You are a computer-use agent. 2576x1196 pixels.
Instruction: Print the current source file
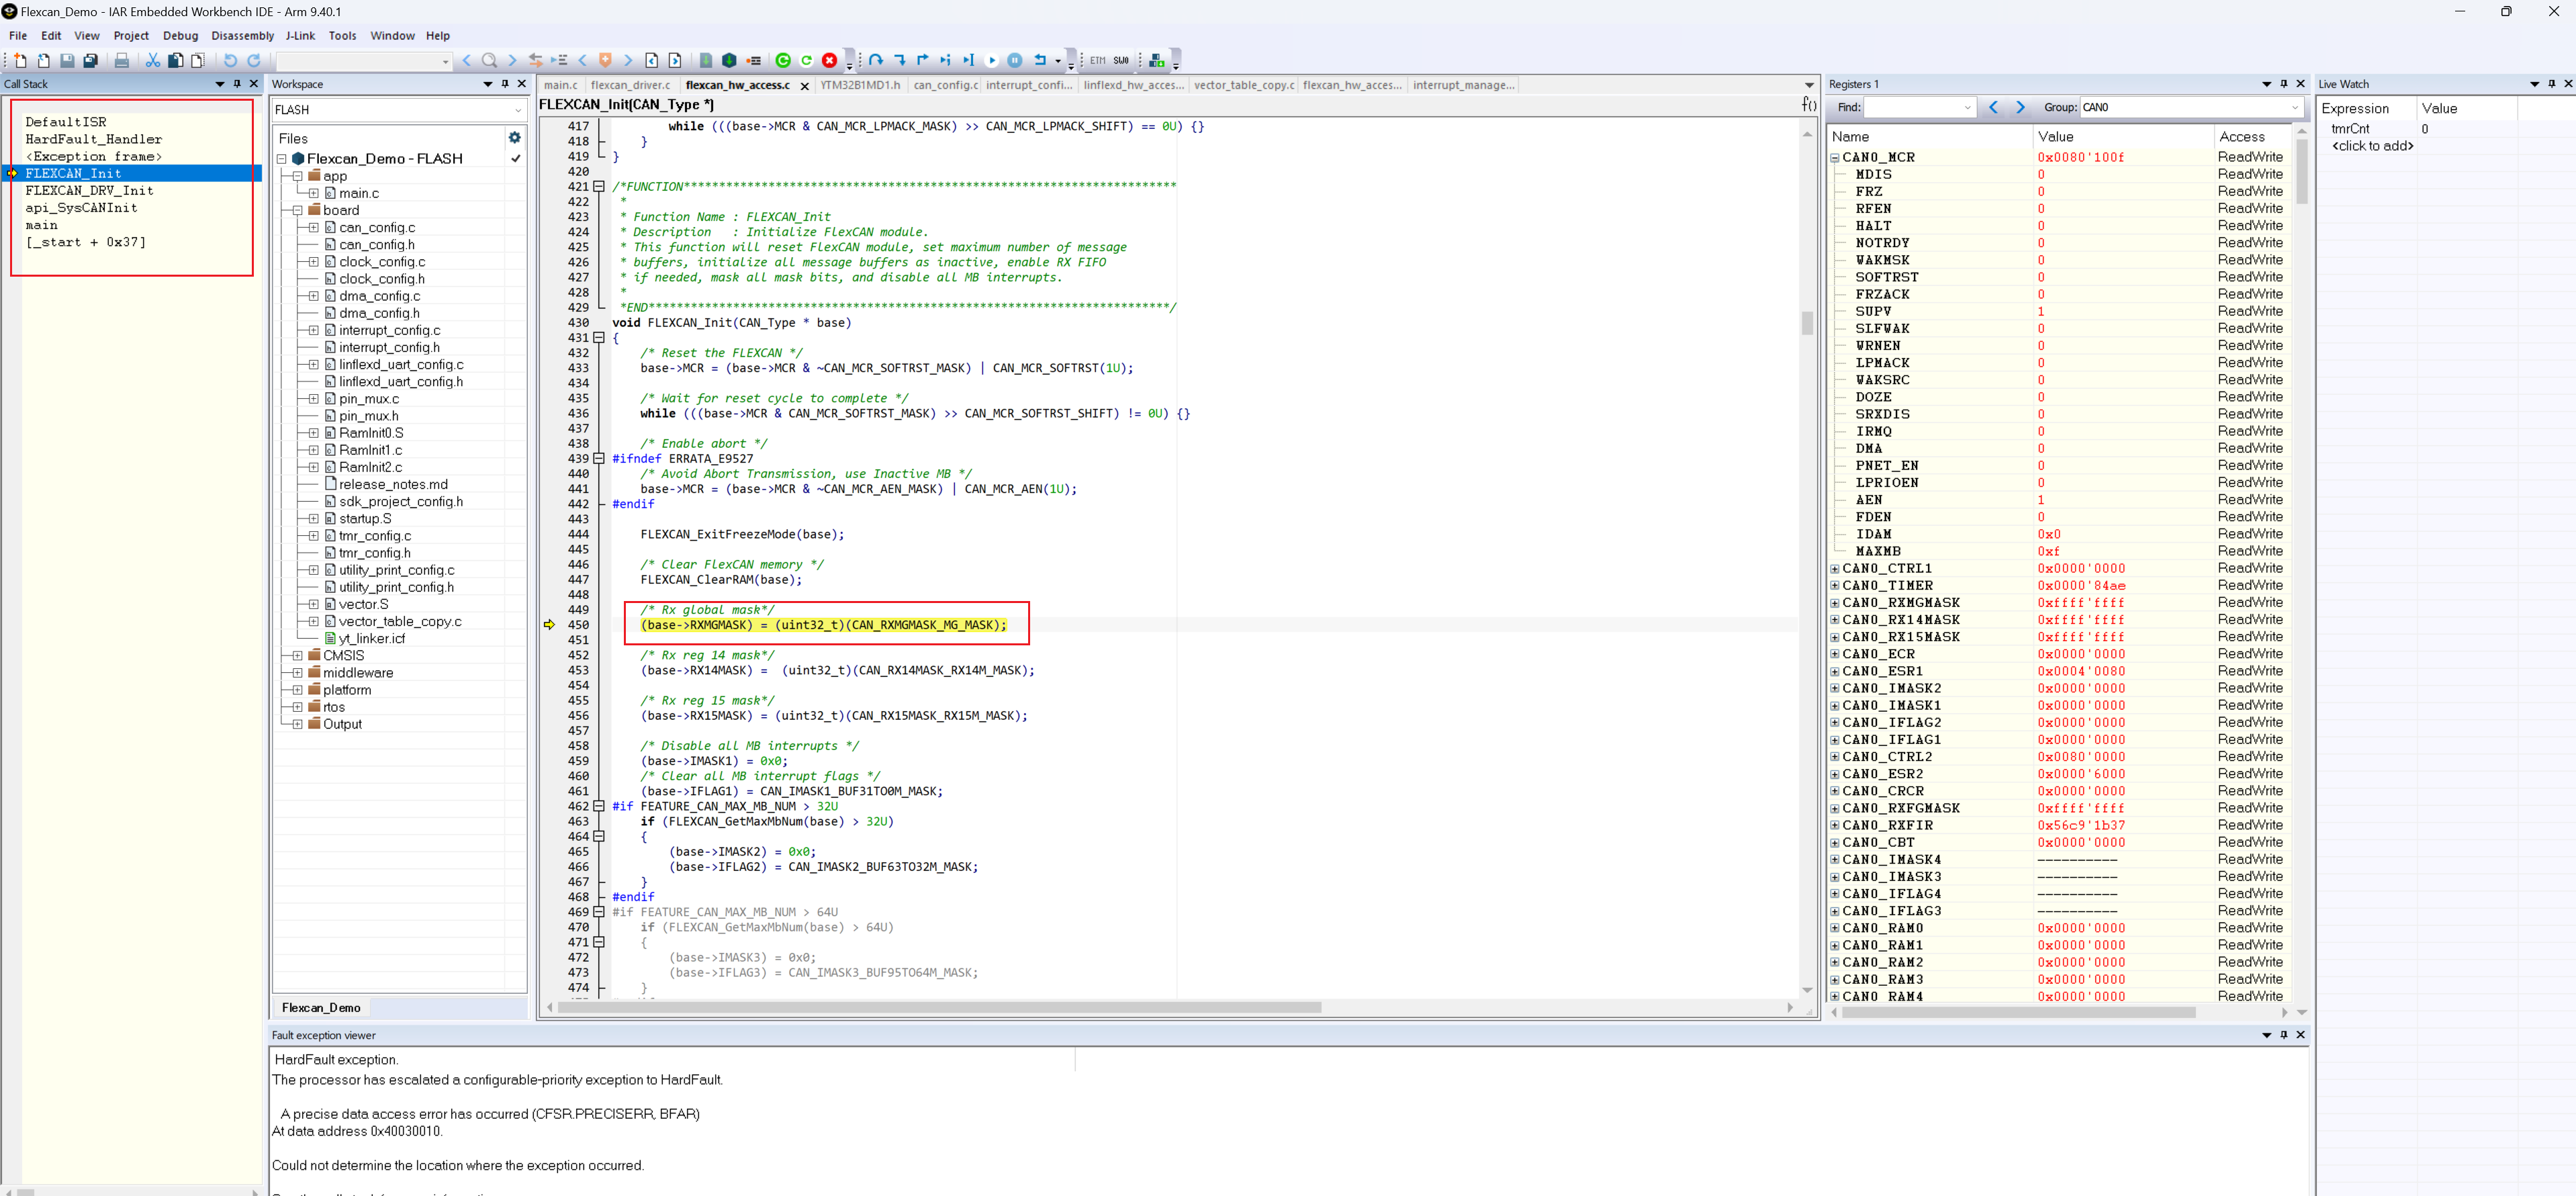[122, 61]
